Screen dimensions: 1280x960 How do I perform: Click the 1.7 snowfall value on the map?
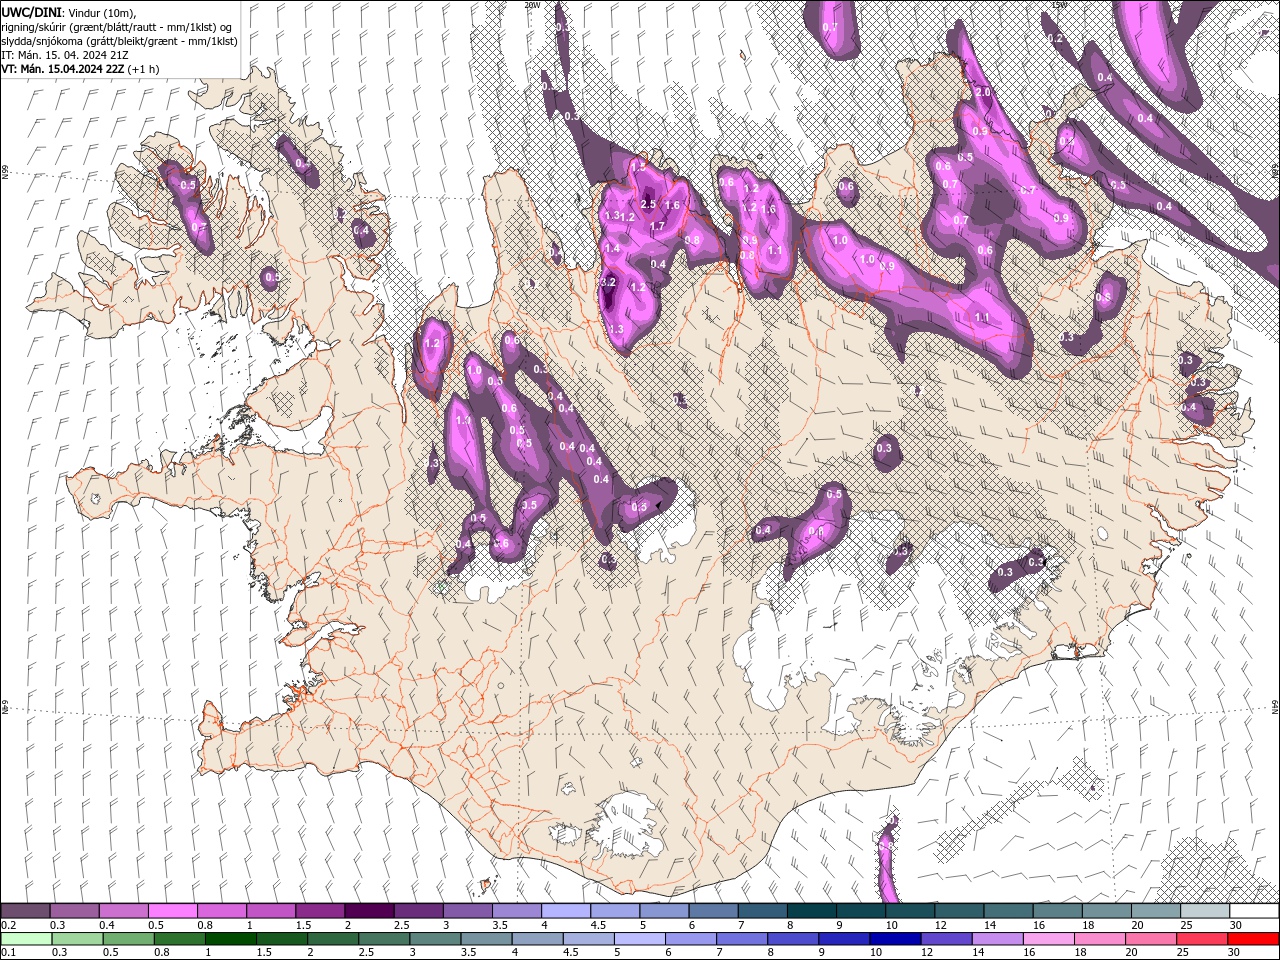pos(657,226)
